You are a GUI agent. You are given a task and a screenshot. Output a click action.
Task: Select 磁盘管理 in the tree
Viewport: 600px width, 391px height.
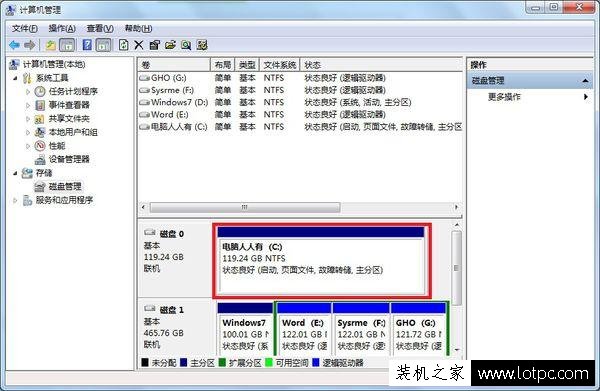[x=65, y=187]
